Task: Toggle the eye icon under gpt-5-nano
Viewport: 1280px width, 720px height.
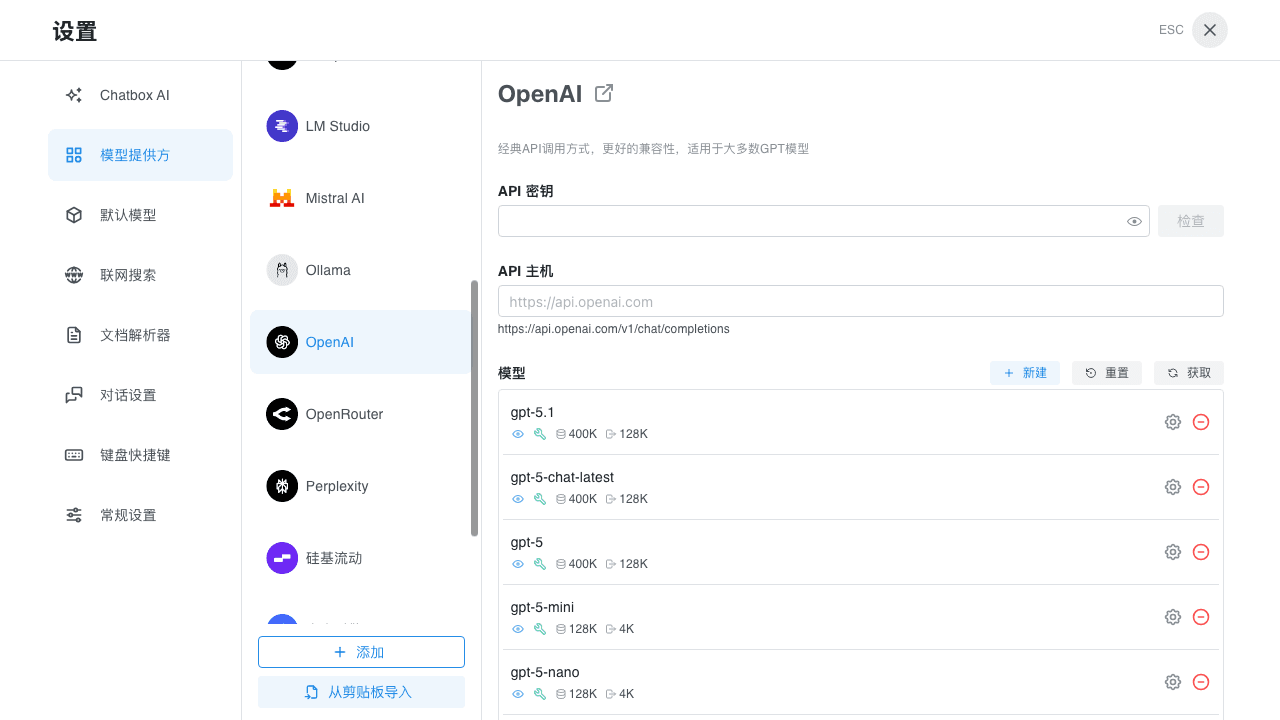Action: point(518,694)
